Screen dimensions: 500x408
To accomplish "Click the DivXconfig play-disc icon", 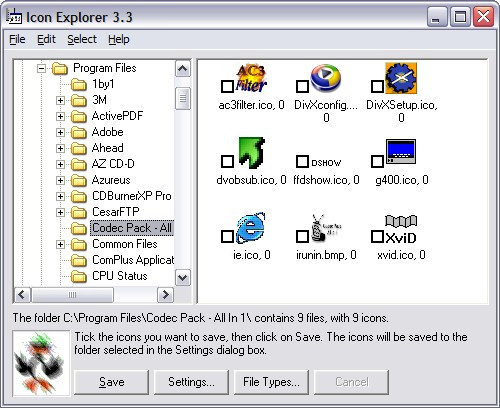I will (x=326, y=78).
